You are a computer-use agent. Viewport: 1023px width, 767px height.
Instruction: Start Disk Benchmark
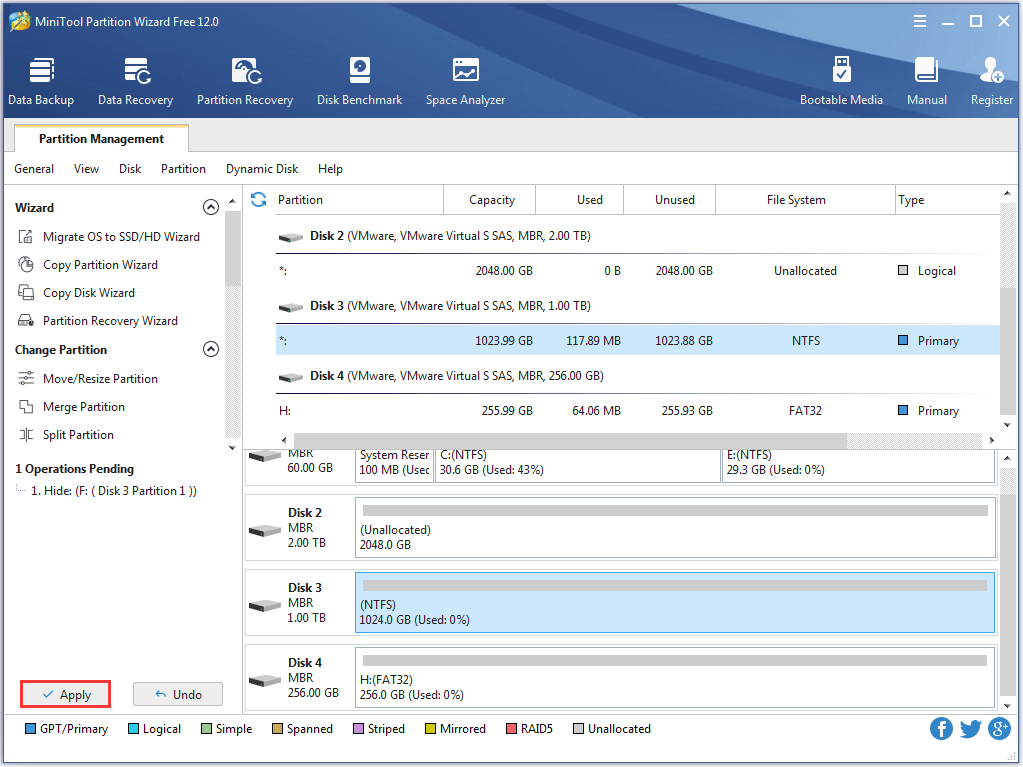tap(359, 81)
